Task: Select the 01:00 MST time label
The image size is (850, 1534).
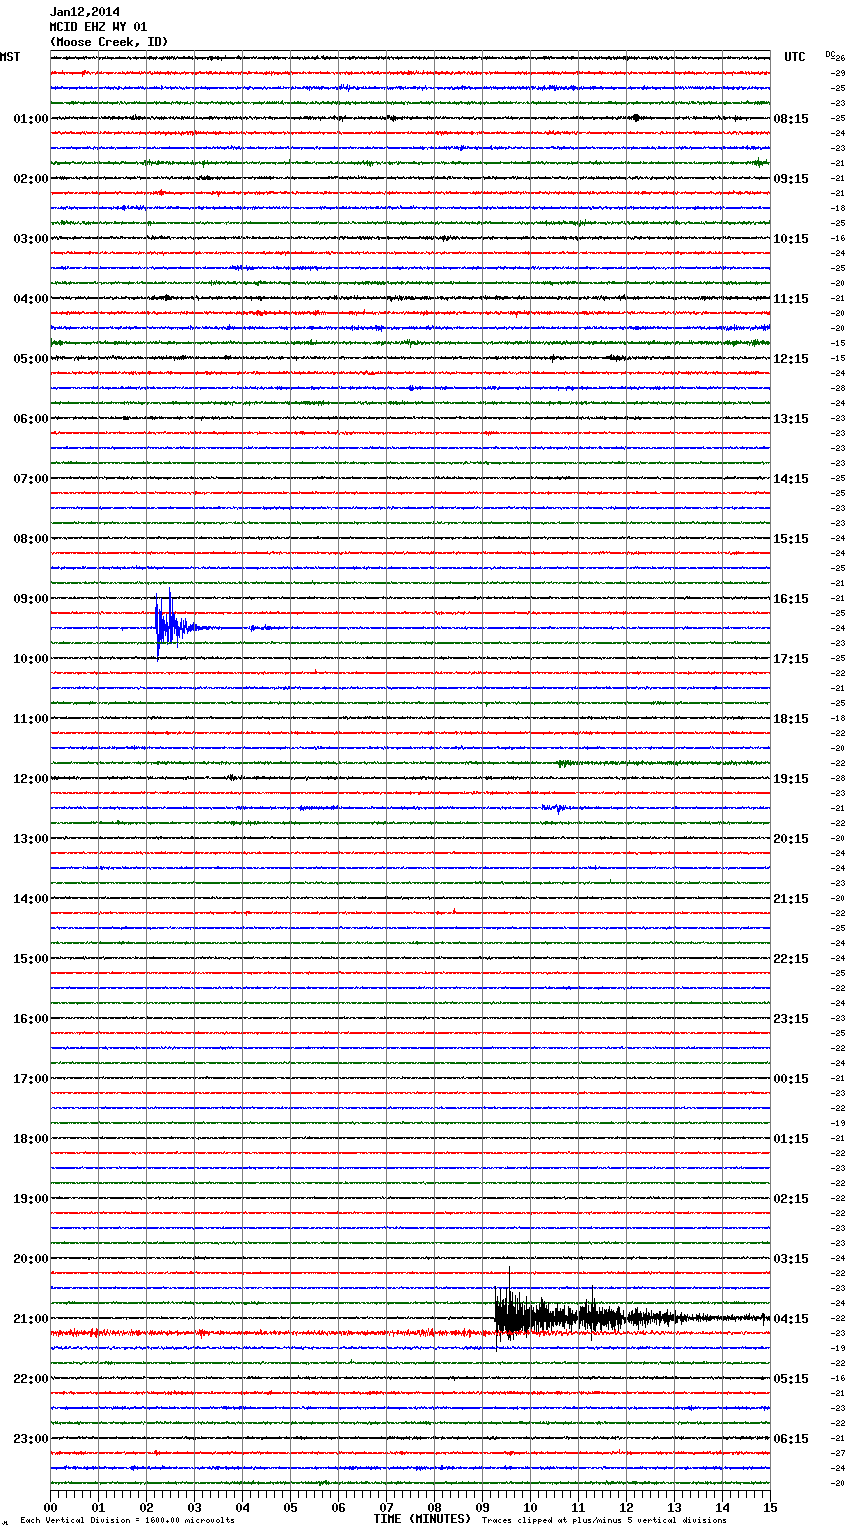Action: [x=30, y=119]
